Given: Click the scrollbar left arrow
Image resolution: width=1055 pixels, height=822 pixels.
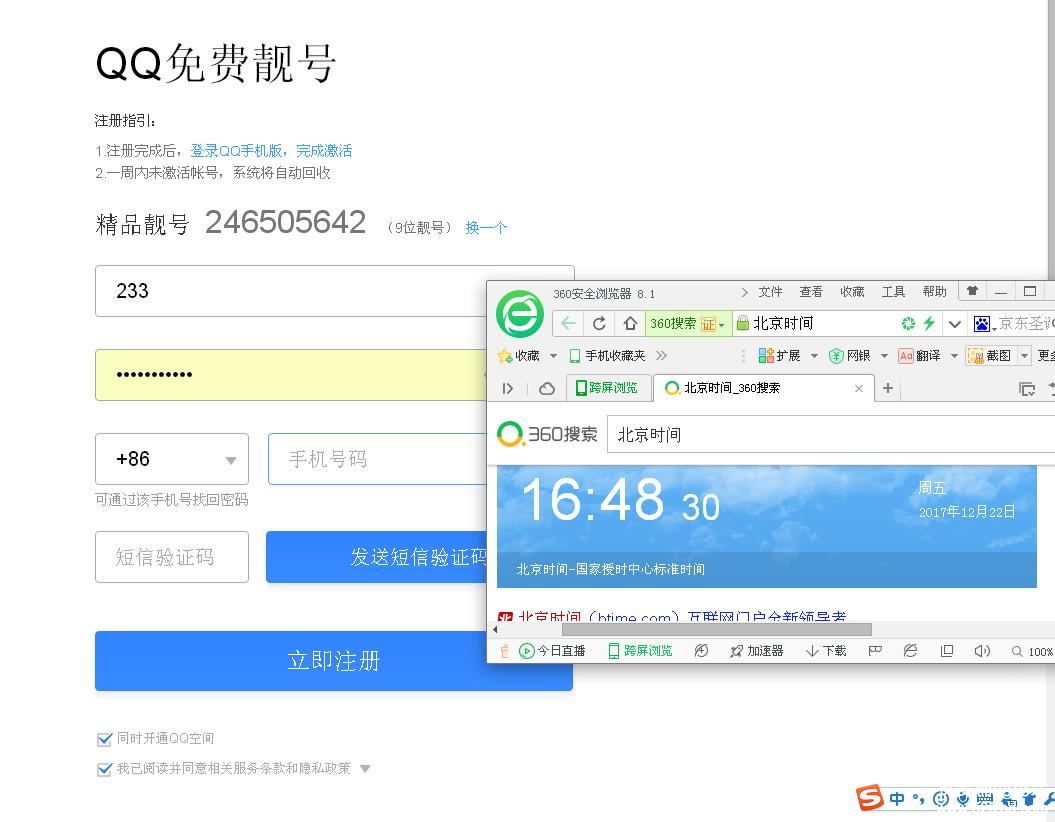Looking at the screenshot, I should pyautogui.click(x=495, y=630).
